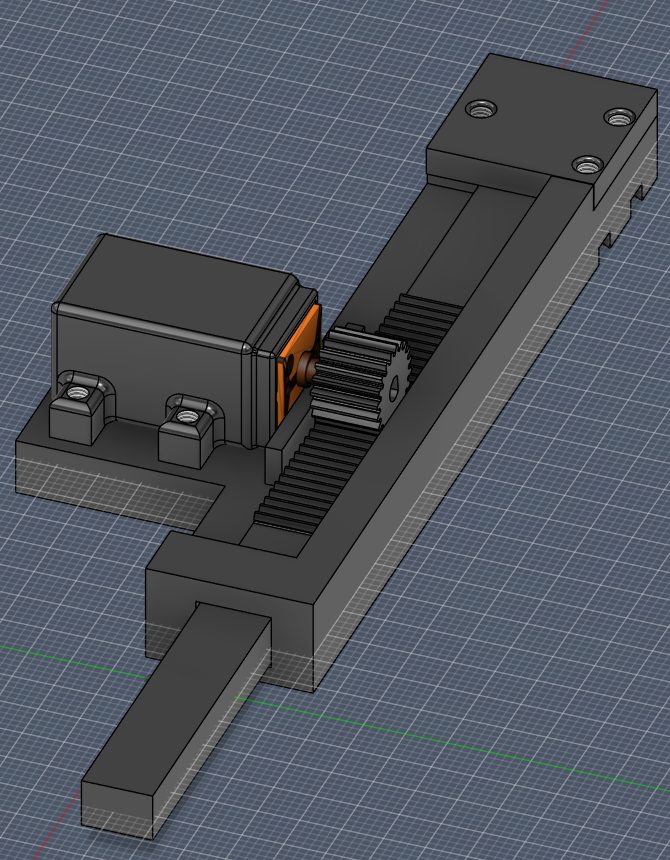Select the leftmost threaded hole on top plate
670x860 pixels.
[x=481, y=109]
